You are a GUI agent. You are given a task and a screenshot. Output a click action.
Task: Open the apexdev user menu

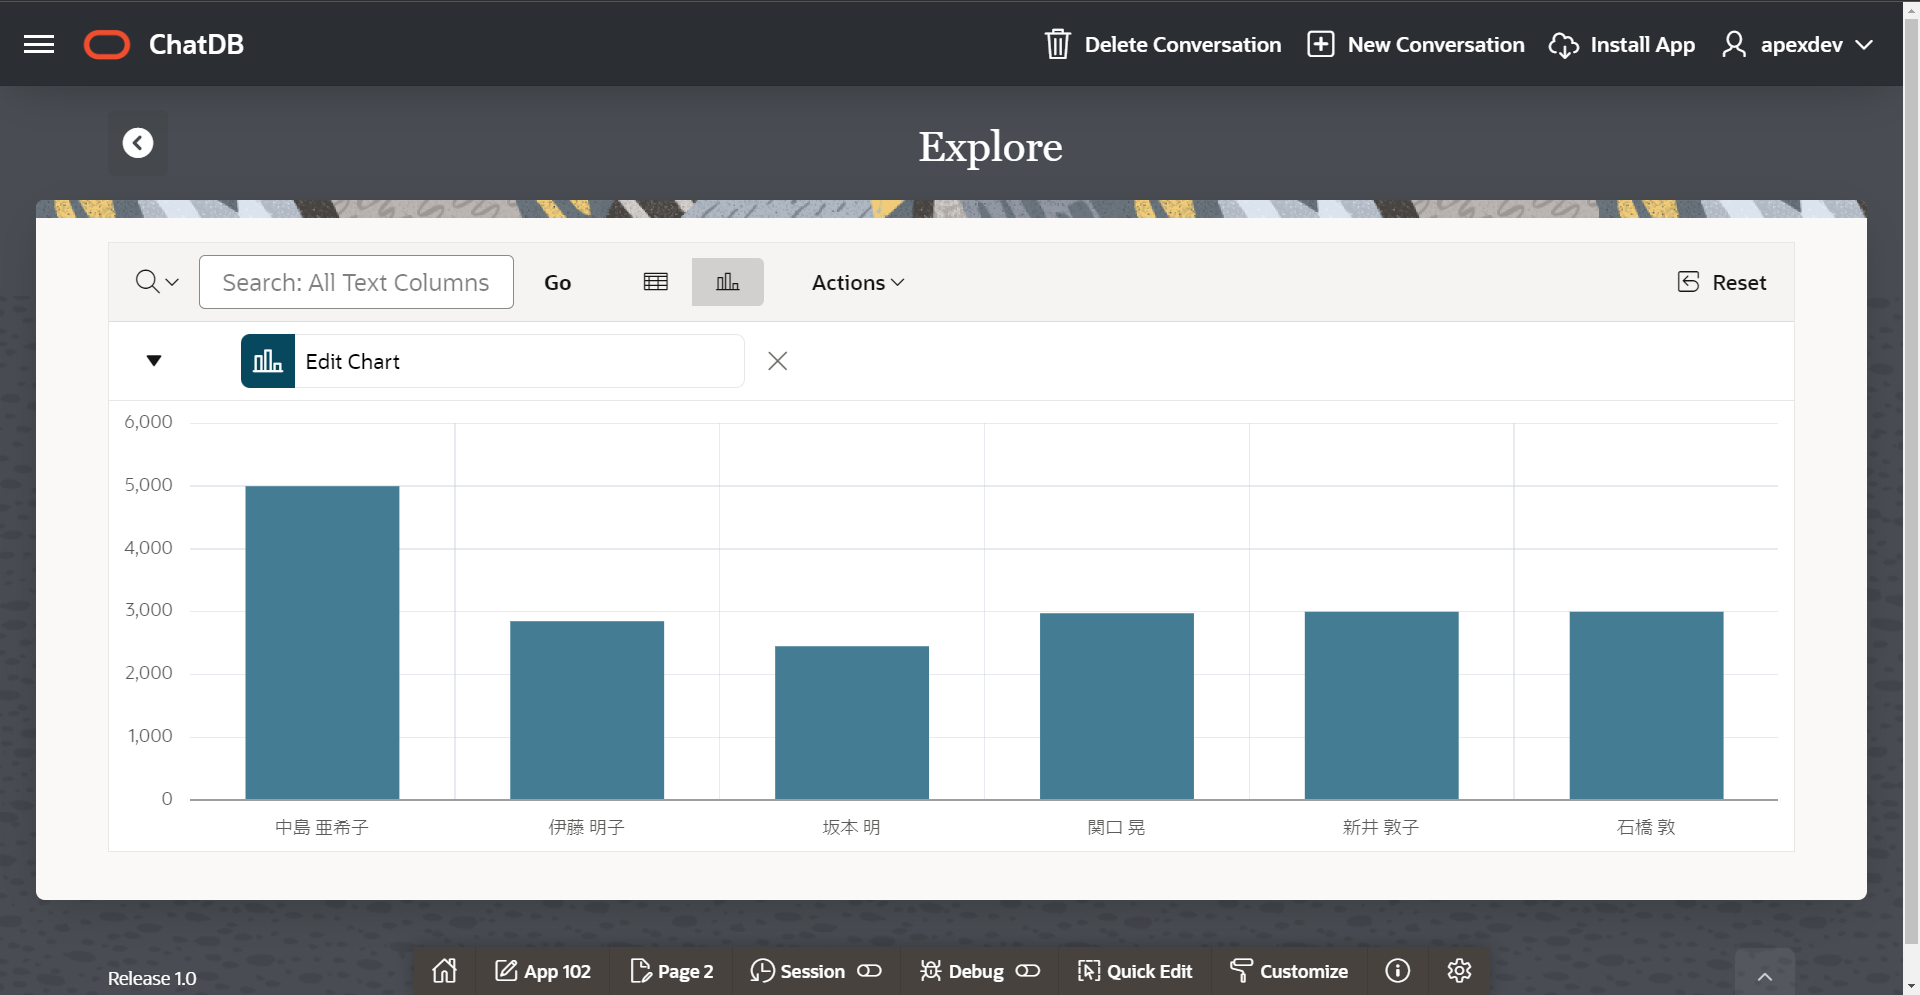pyautogui.click(x=1798, y=44)
